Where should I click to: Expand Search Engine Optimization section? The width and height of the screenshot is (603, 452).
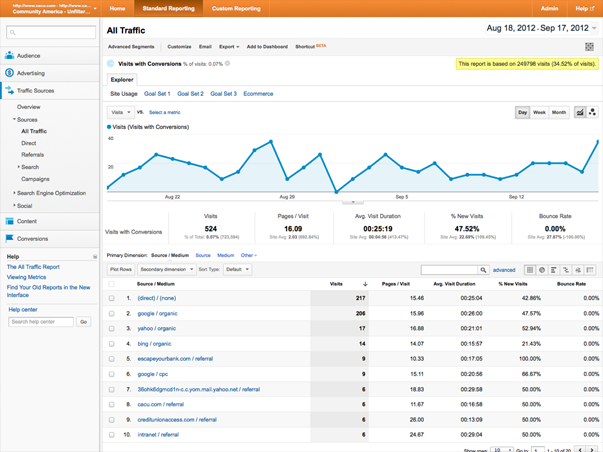point(14,192)
